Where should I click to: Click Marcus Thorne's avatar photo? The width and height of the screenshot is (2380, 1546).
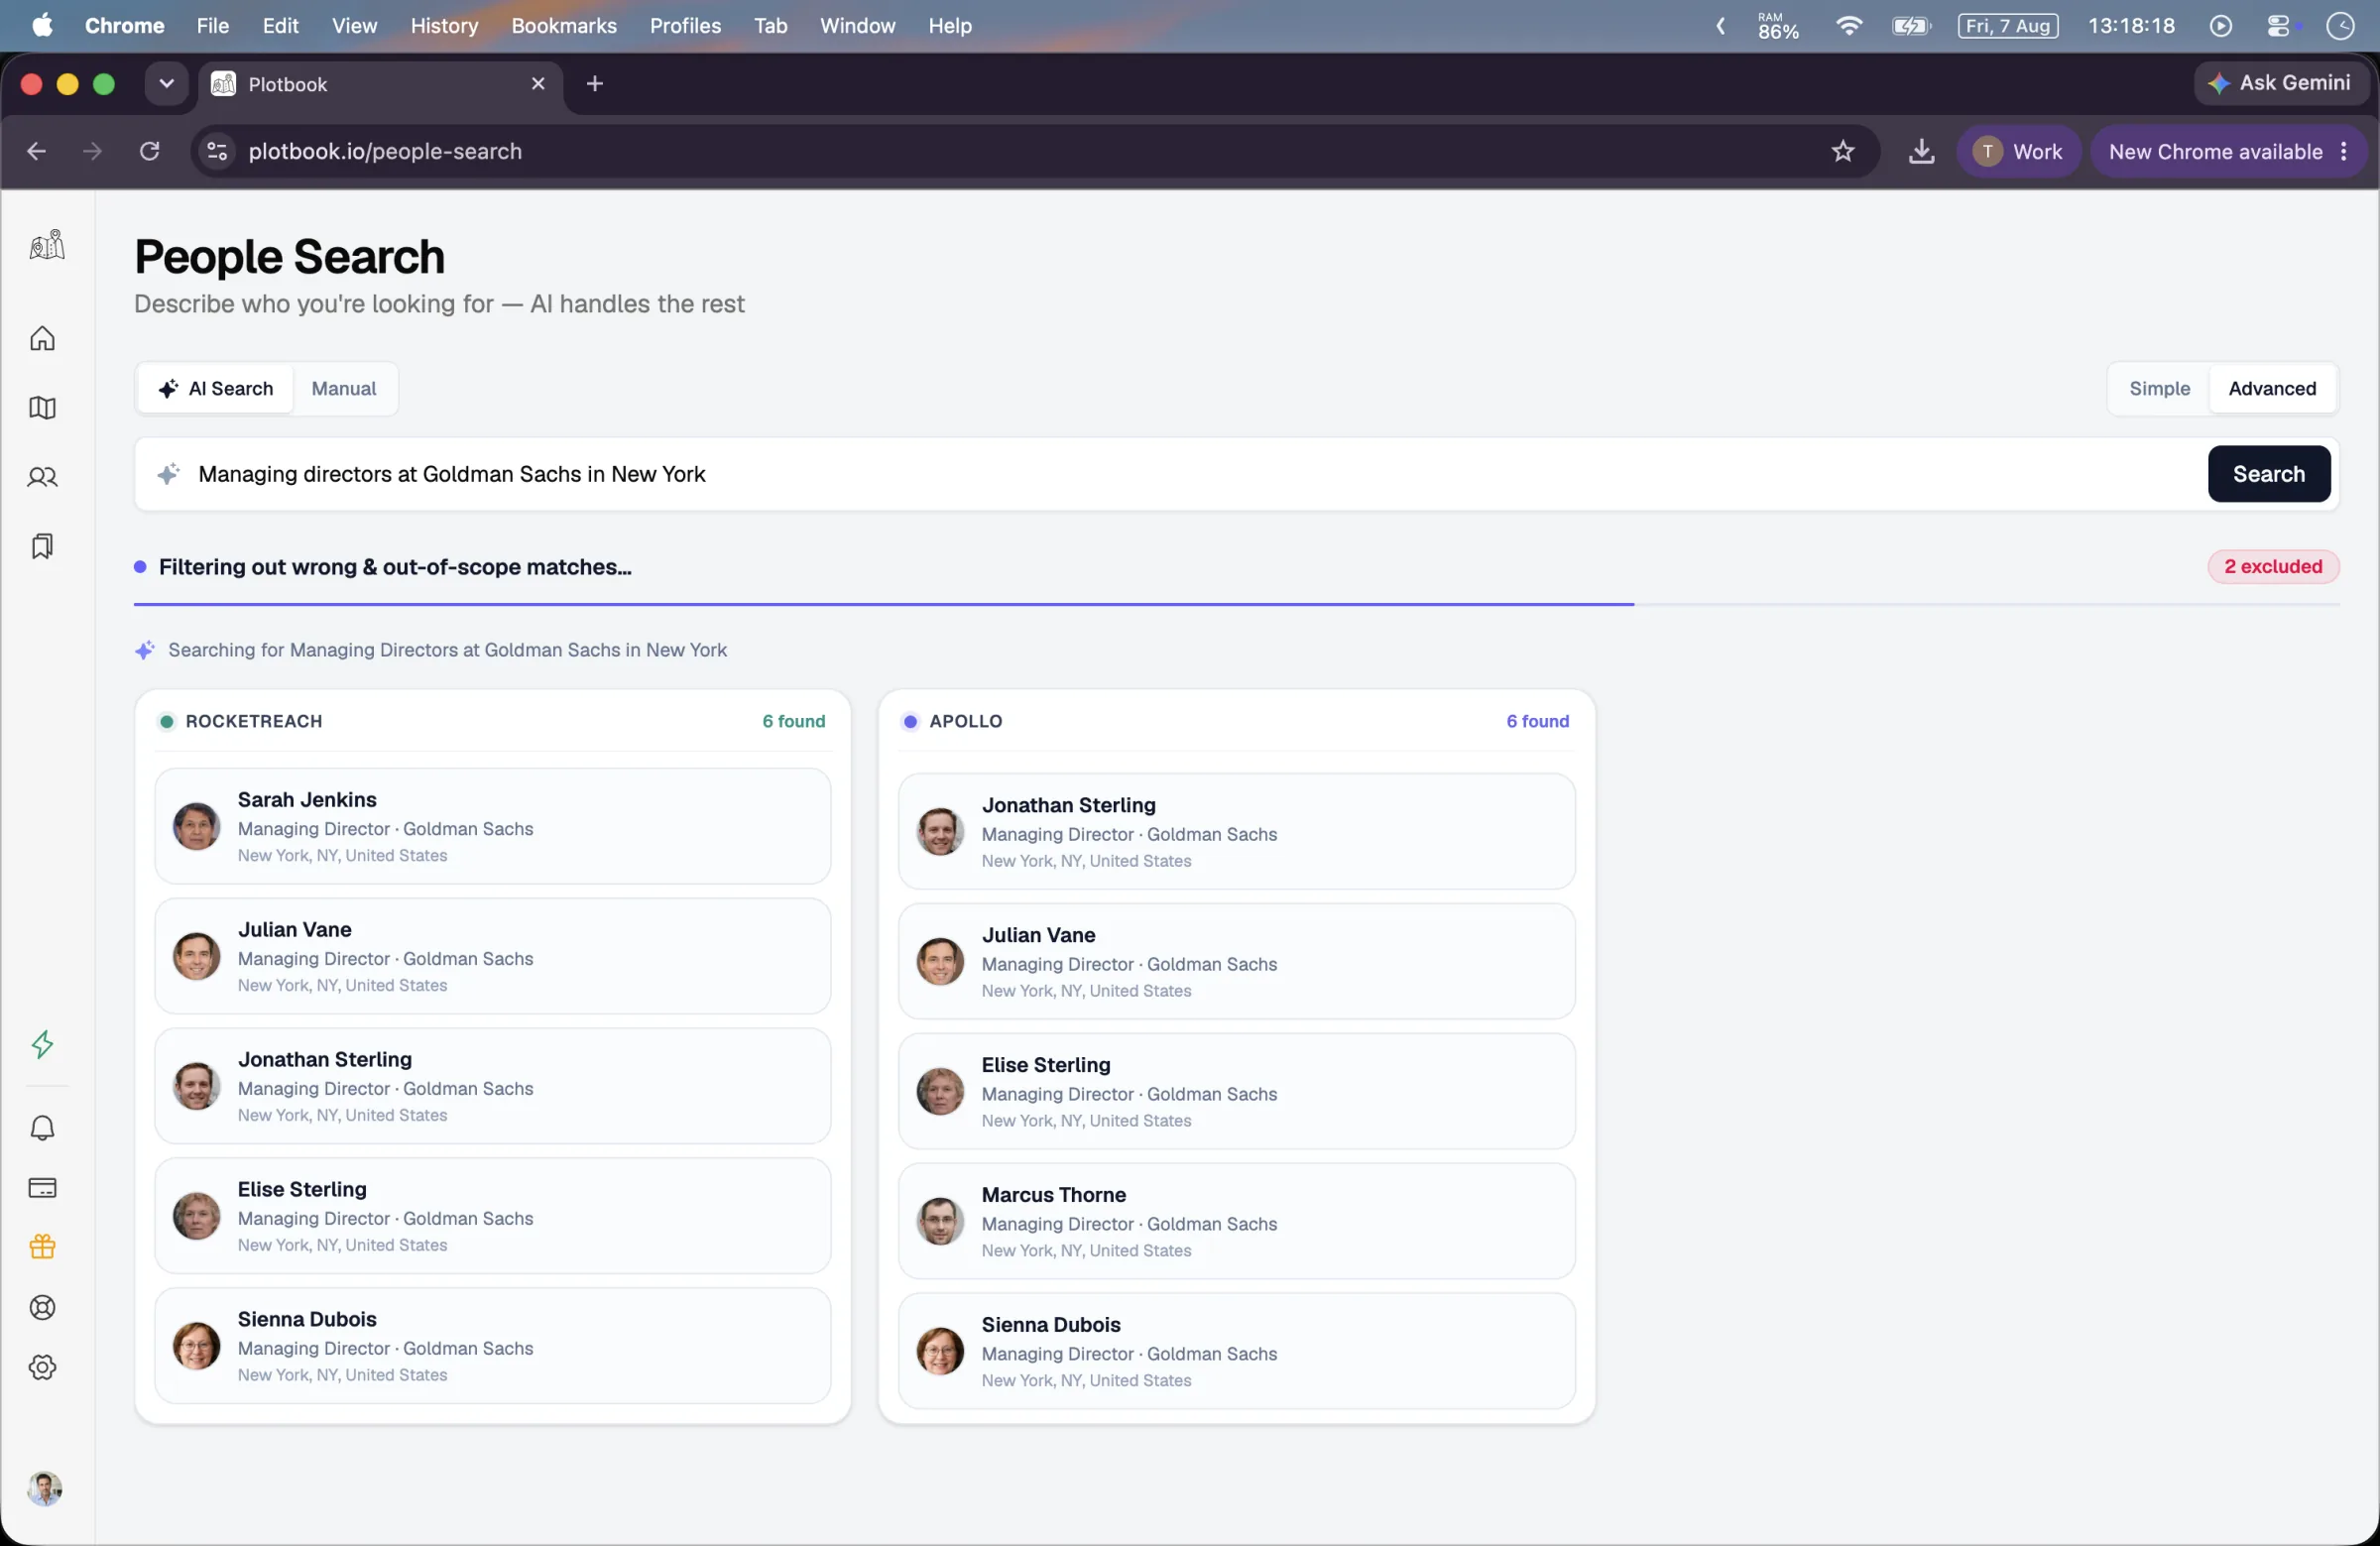click(940, 1221)
